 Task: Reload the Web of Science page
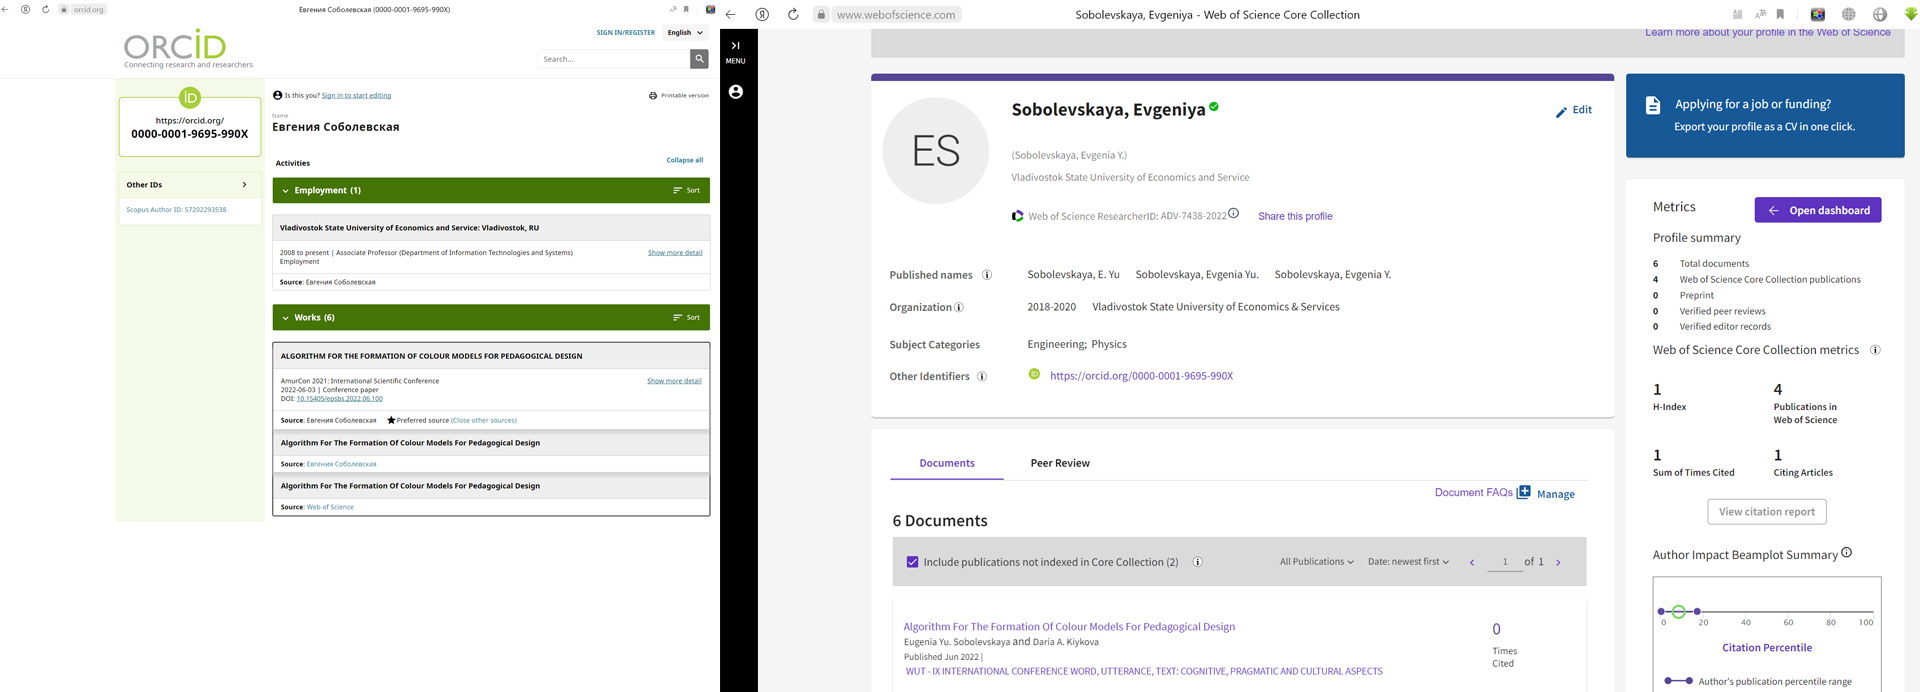[x=792, y=15]
